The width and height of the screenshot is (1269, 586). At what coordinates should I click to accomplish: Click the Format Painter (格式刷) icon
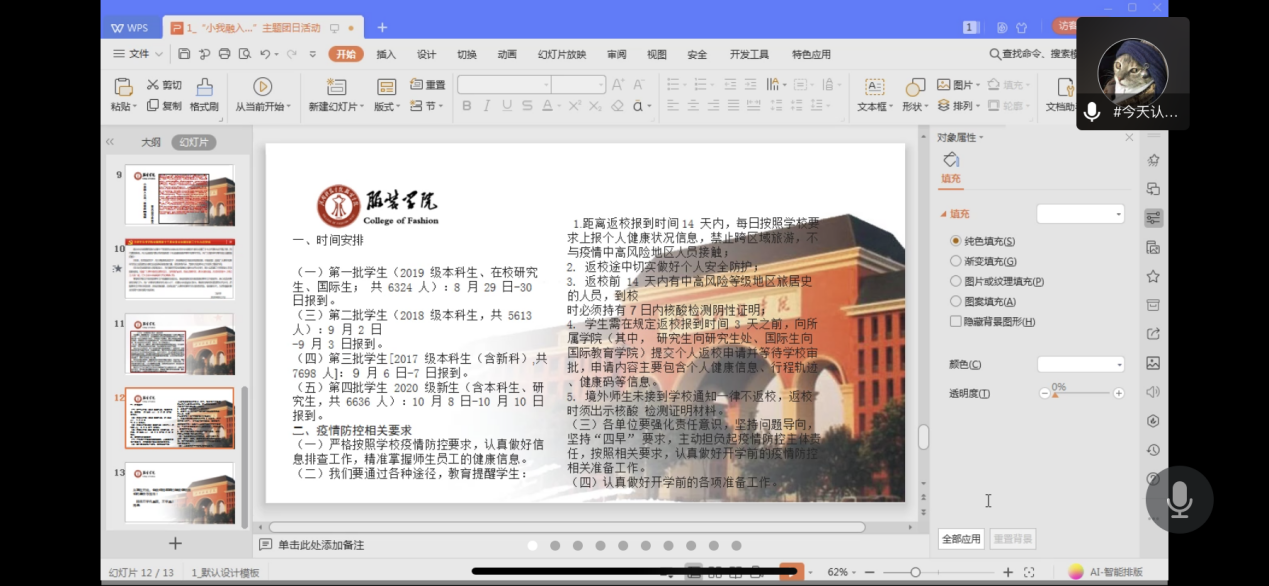point(204,87)
